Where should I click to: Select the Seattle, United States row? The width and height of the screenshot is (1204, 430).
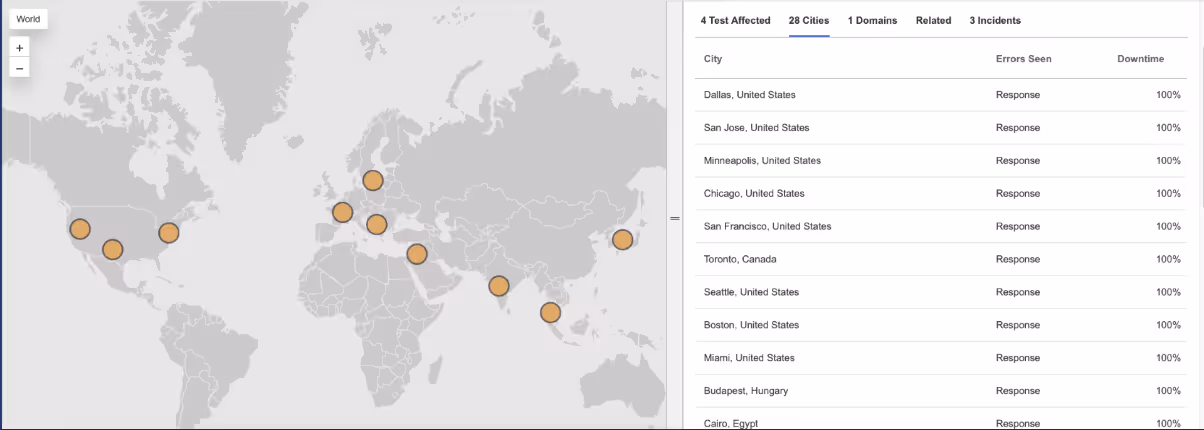(x=941, y=292)
